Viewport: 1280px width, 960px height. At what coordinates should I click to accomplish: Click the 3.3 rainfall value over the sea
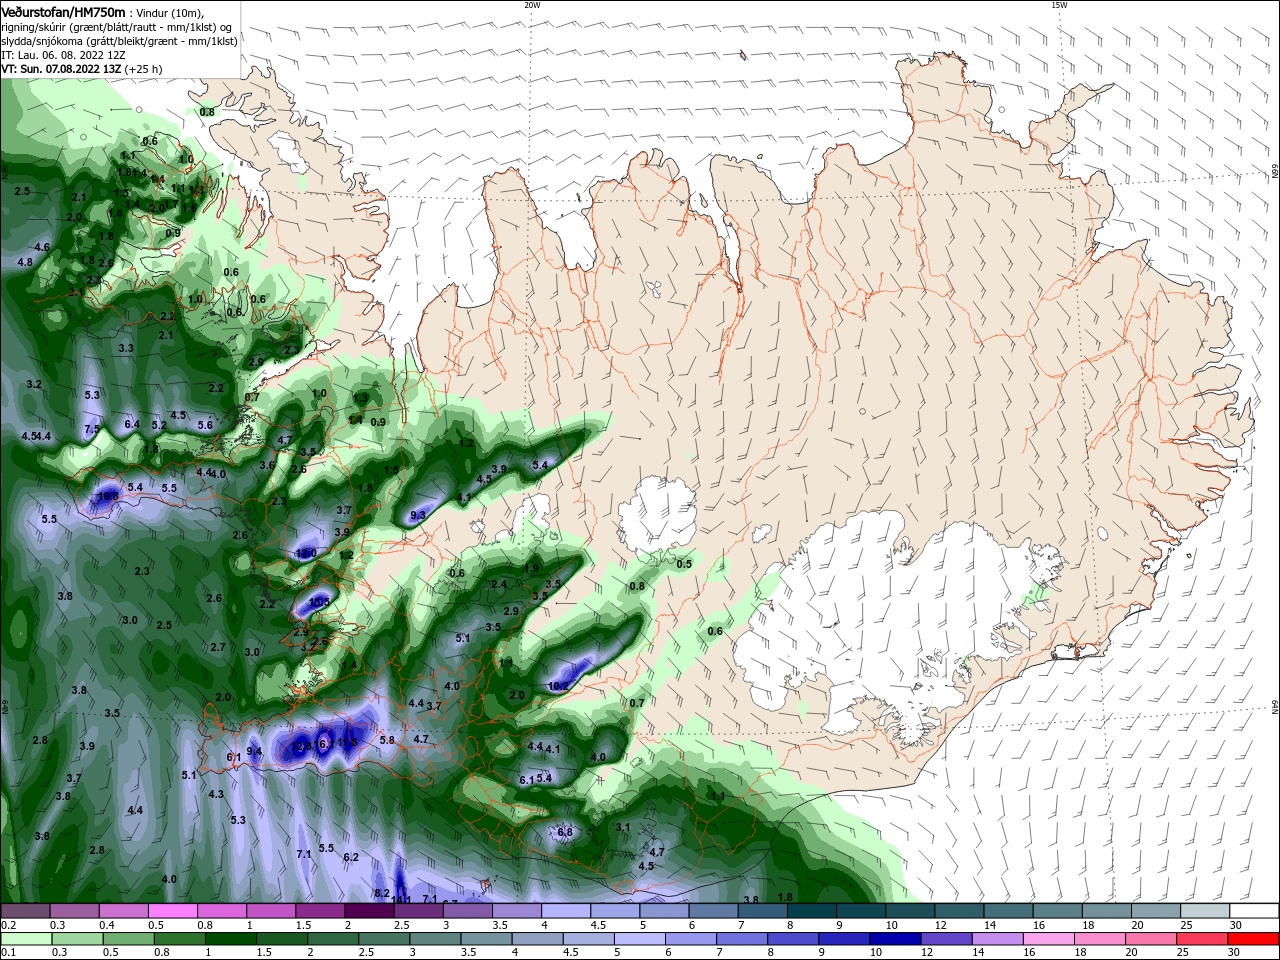tap(126, 348)
